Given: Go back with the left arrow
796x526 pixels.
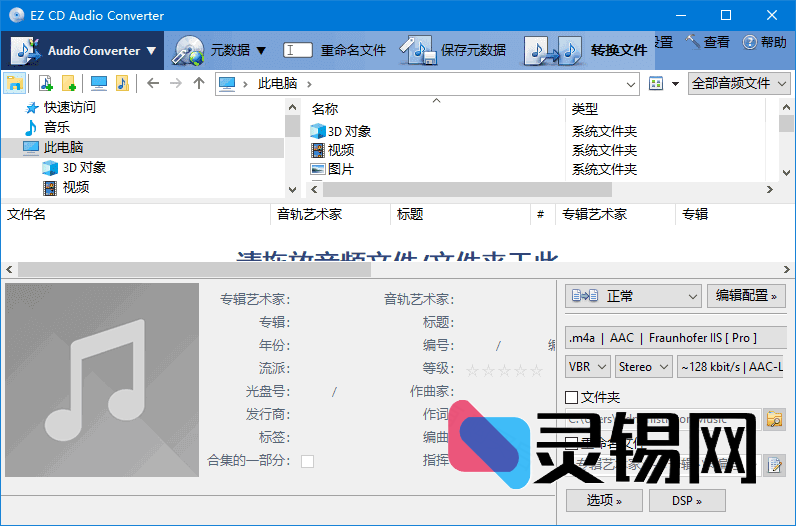Looking at the screenshot, I should coord(153,83).
